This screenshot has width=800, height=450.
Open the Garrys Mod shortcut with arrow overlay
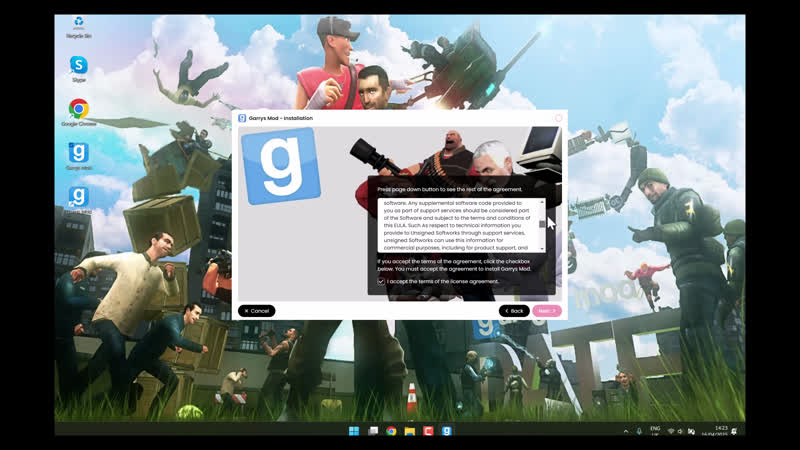[79, 200]
